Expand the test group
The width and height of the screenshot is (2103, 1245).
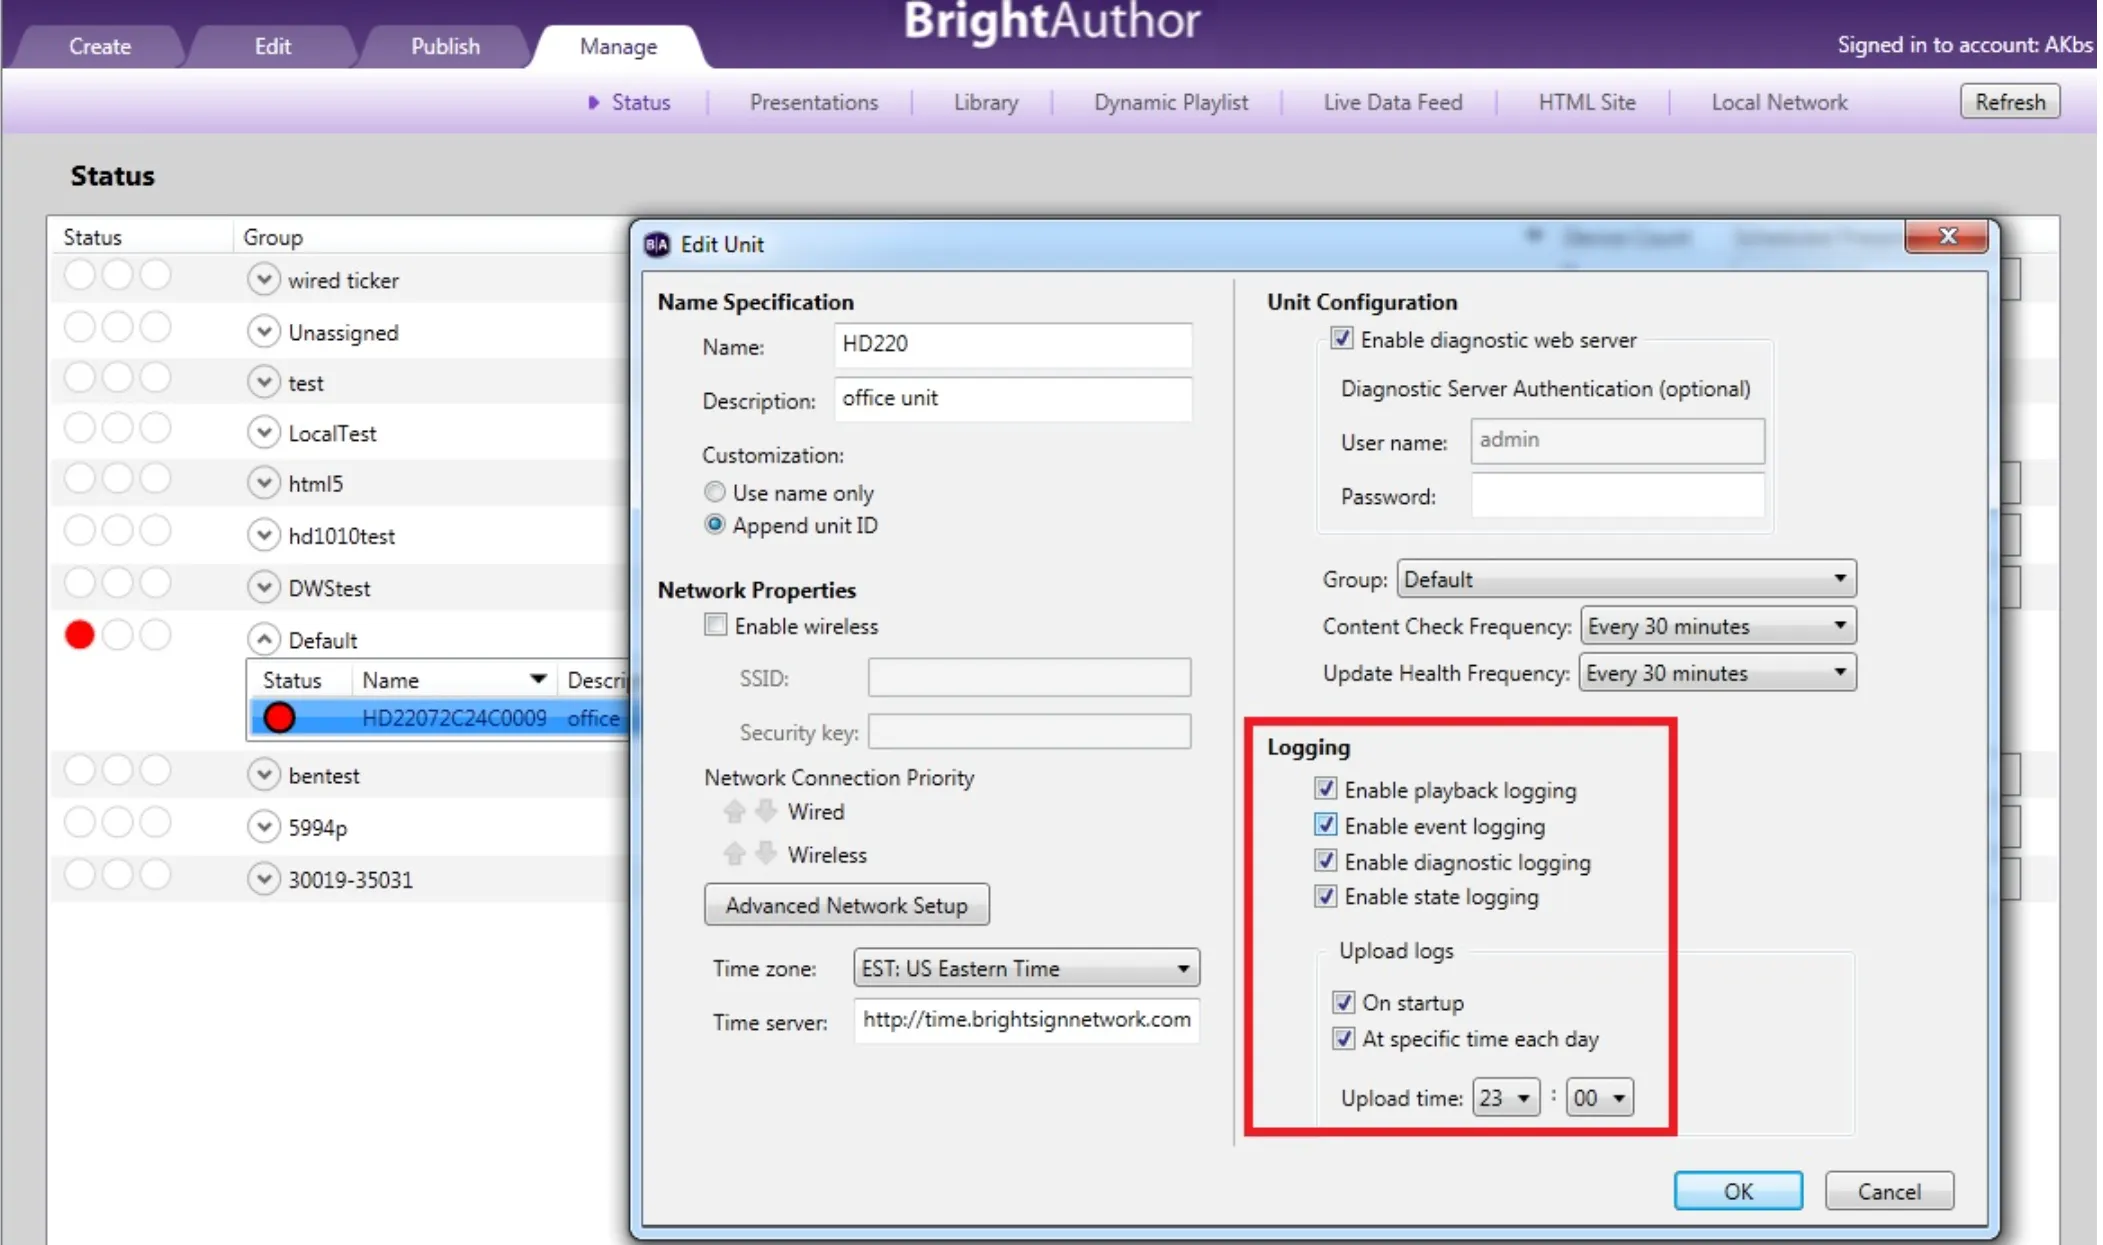point(263,382)
